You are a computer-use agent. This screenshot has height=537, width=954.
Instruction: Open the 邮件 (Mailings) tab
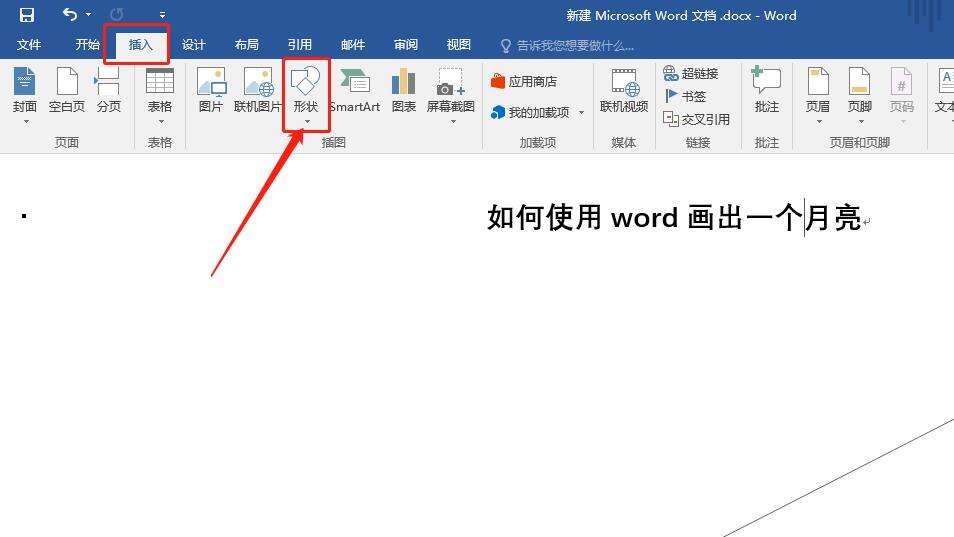pos(353,44)
